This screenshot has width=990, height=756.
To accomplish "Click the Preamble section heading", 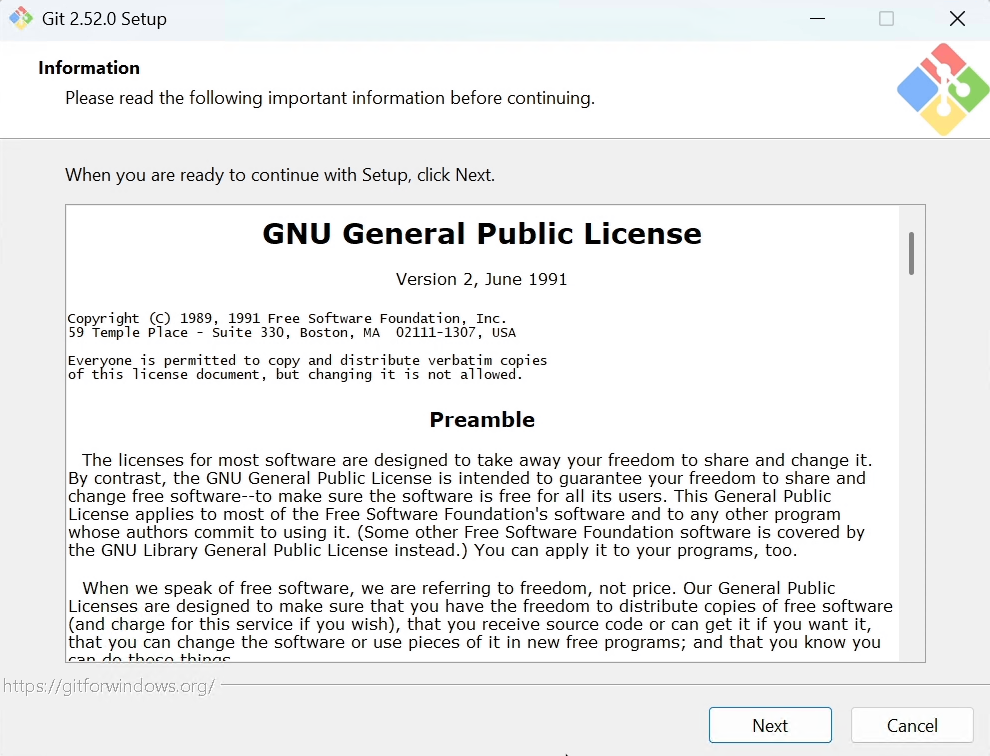I will point(482,420).
